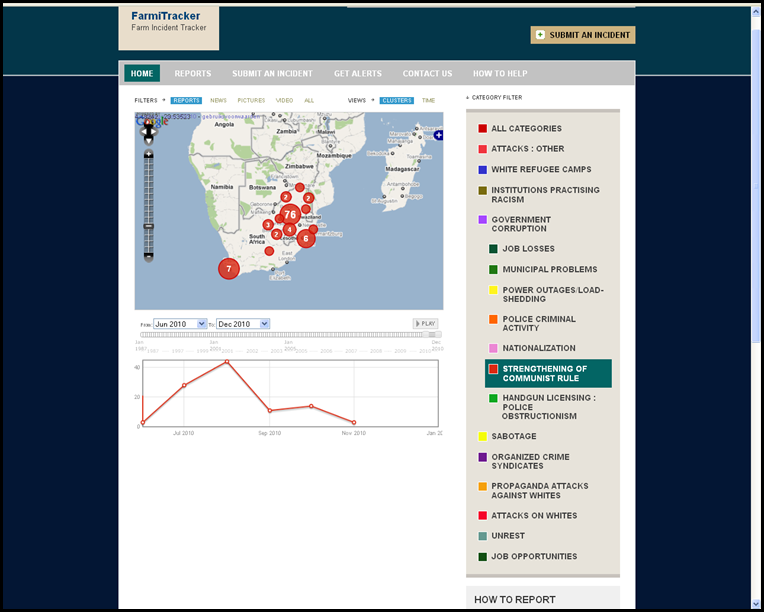Click the map pan arrows control
Screen dimensions: 764x612
click(x=149, y=132)
